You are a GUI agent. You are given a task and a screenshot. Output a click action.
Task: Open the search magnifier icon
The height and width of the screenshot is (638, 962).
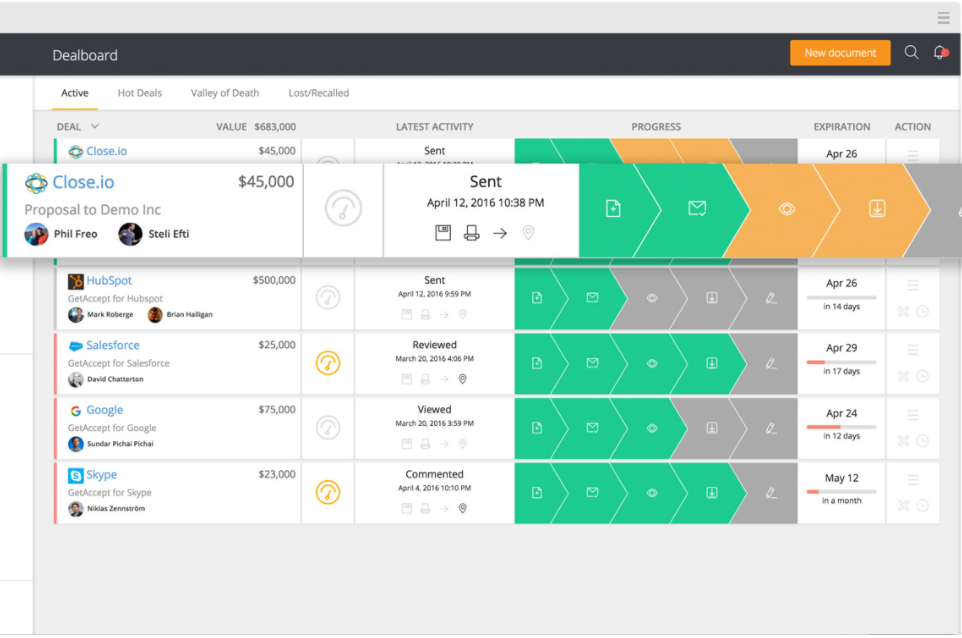pos(912,53)
